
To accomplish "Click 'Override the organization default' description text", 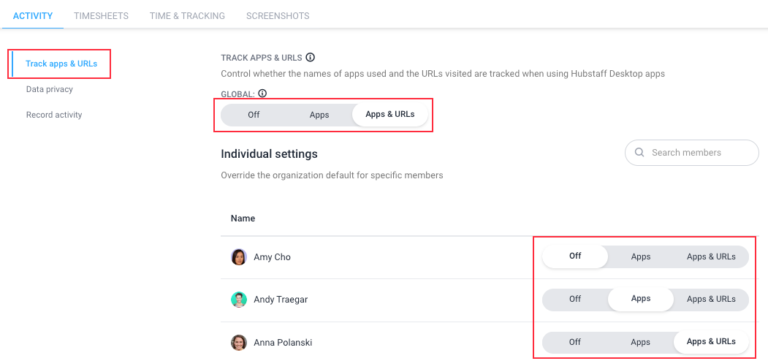I will 332,175.
